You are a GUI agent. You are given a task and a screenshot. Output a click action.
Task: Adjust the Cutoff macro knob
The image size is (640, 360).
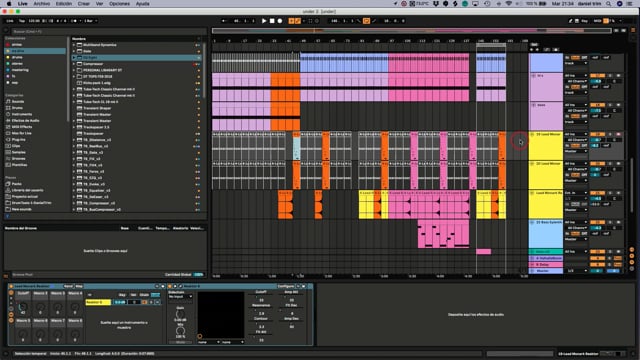[x=23, y=306]
